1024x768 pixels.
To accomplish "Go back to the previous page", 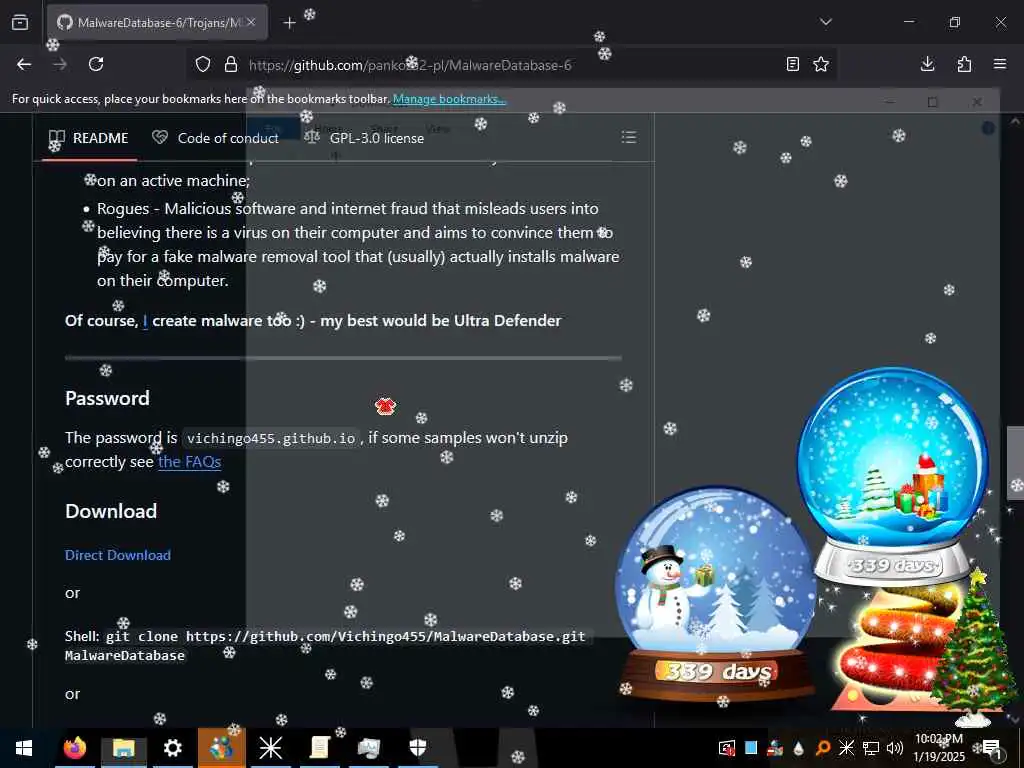I will tap(24, 64).
